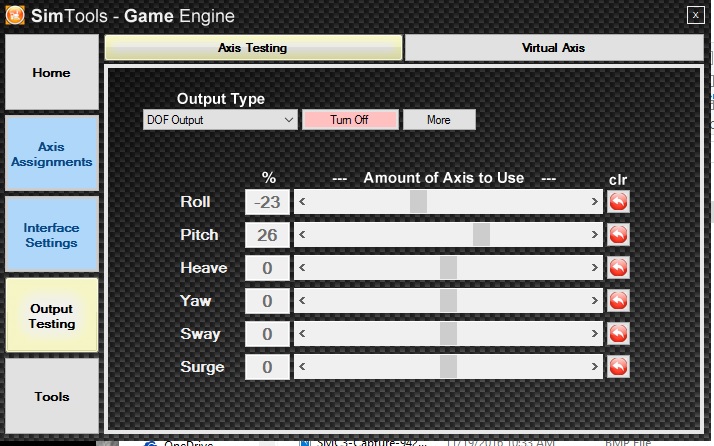Decrease Heave slider with left arrow
Screen dimensions: 714x446
pyautogui.click(x=302, y=267)
